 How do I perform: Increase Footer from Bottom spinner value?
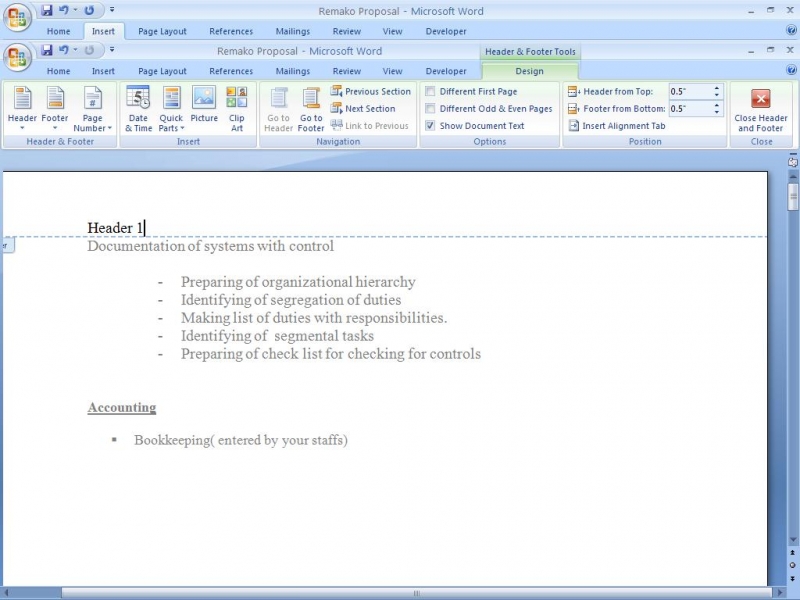pyautogui.click(x=717, y=105)
